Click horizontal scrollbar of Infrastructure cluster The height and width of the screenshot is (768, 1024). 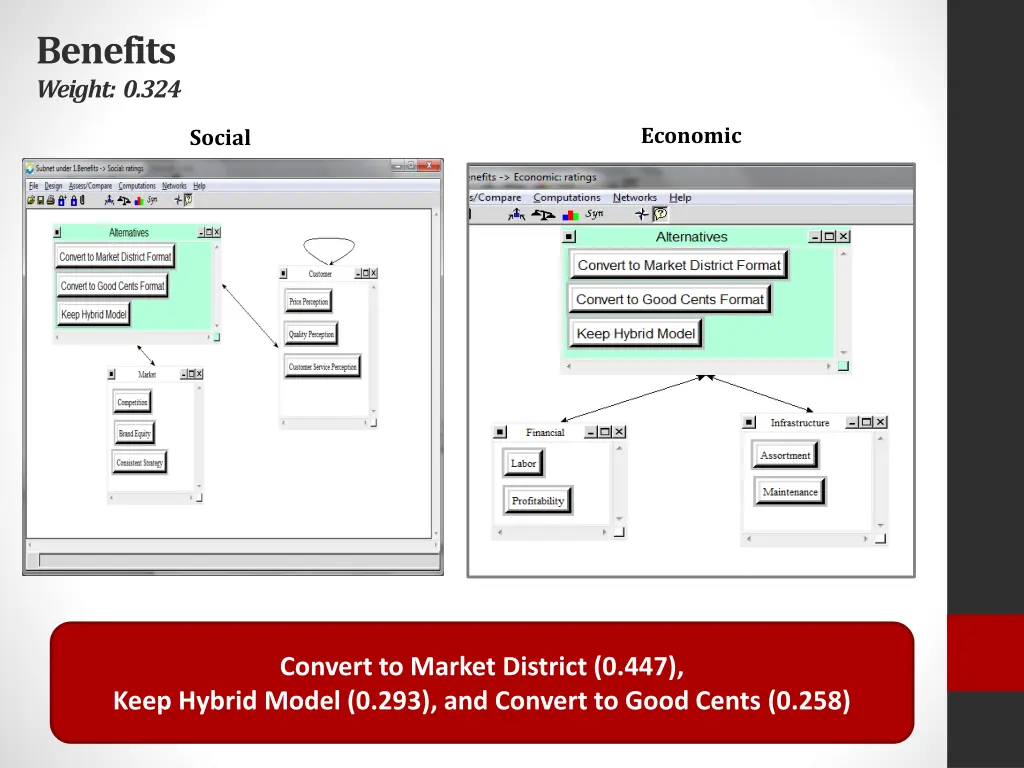tap(807, 539)
